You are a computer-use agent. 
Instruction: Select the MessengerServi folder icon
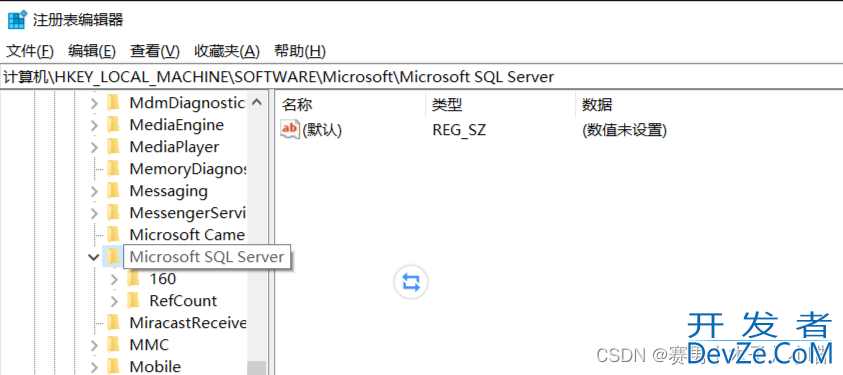click(113, 213)
